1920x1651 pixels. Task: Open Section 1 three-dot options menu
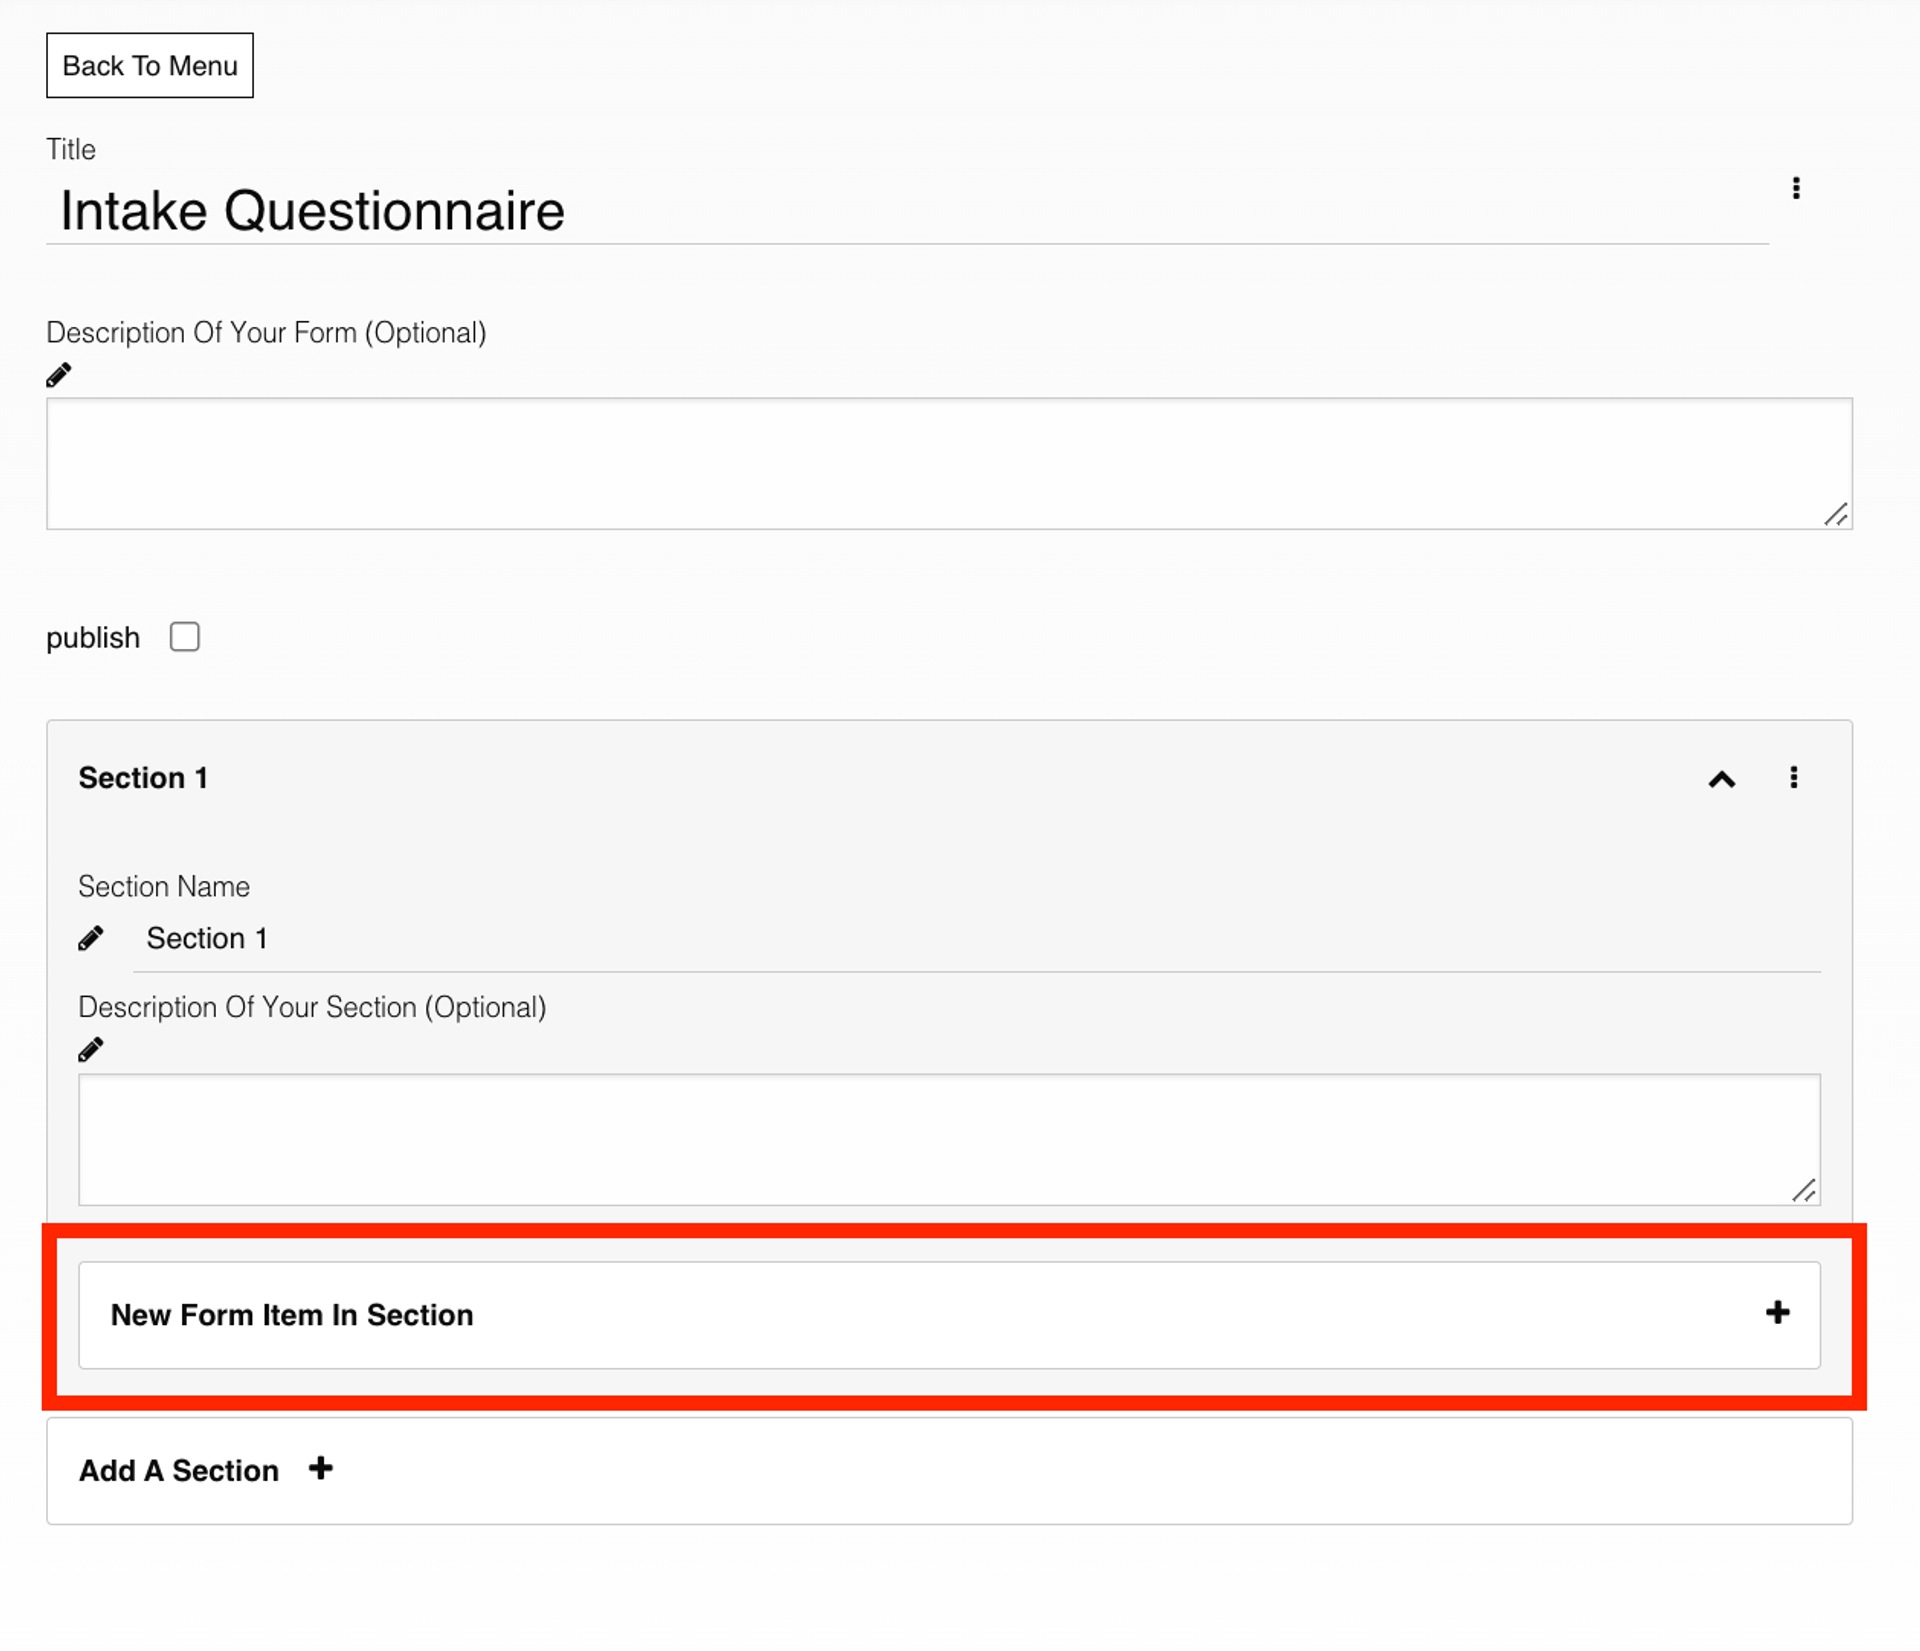pos(1793,778)
